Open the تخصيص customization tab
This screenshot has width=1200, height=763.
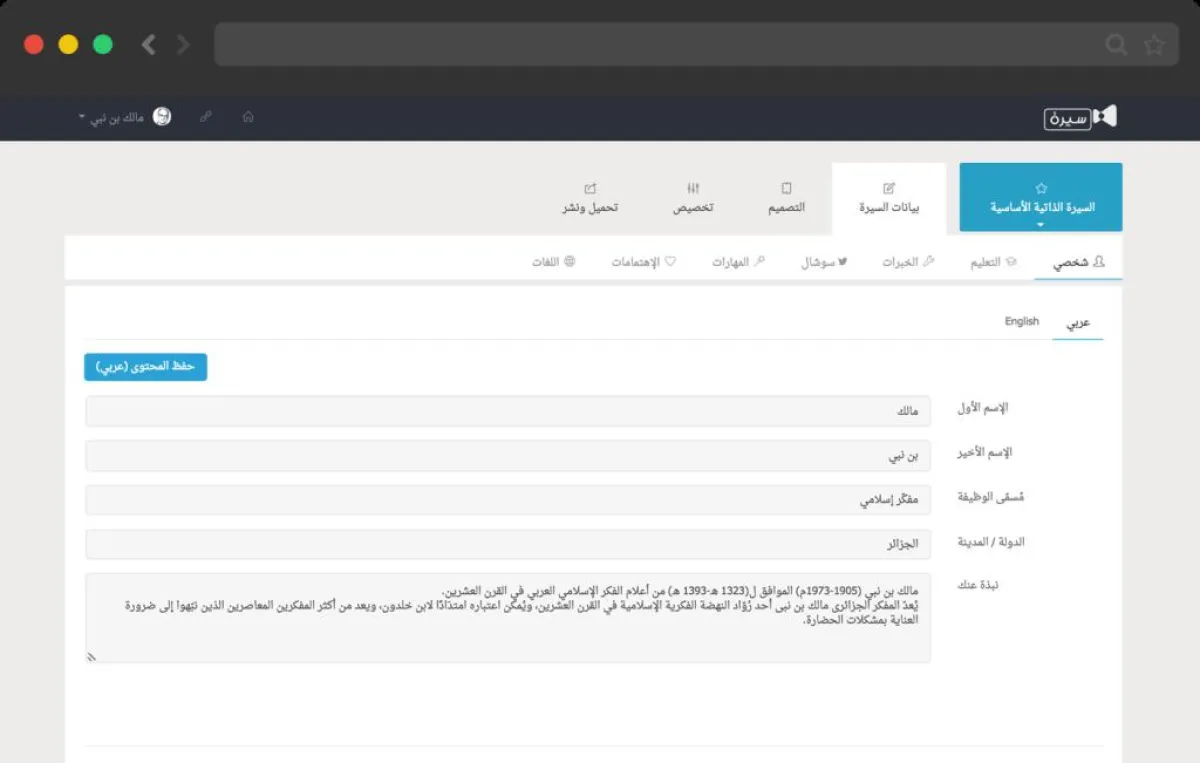tap(692, 198)
